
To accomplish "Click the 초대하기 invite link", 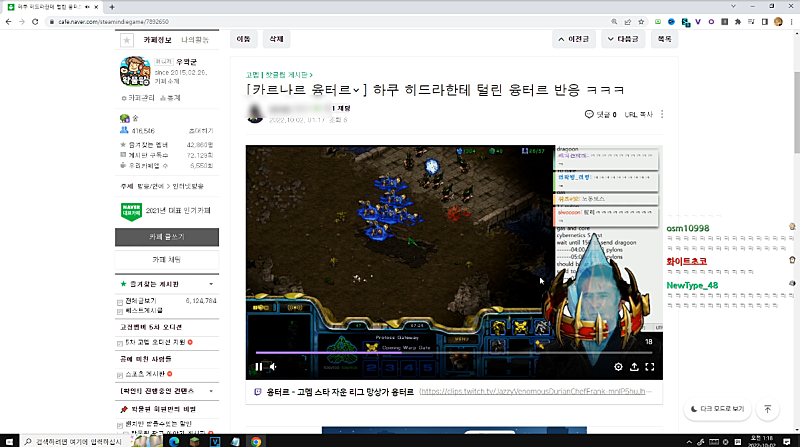I will 201,131.
